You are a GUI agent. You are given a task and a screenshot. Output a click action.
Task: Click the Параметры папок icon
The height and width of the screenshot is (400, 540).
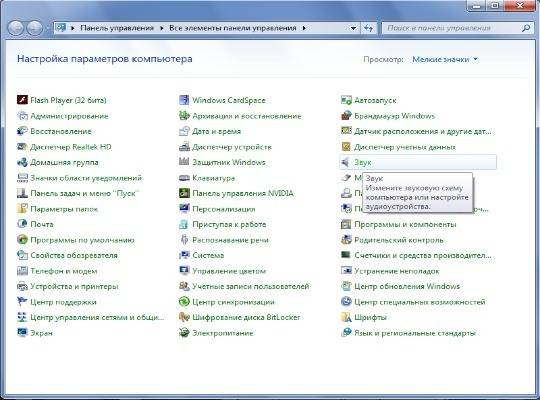point(22,209)
